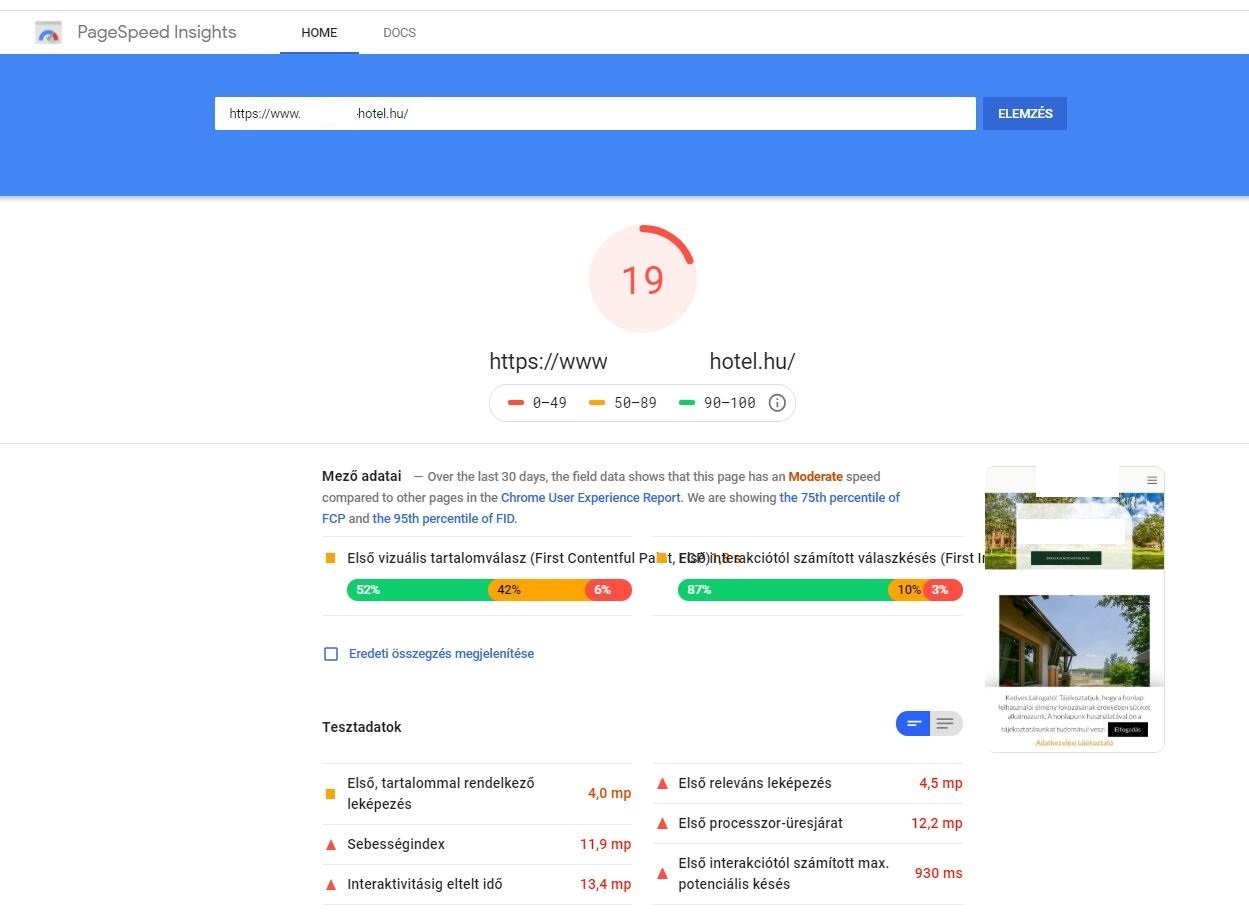Click the PageSpeed Insights logo icon

pyautogui.click(x=47, y=32)
